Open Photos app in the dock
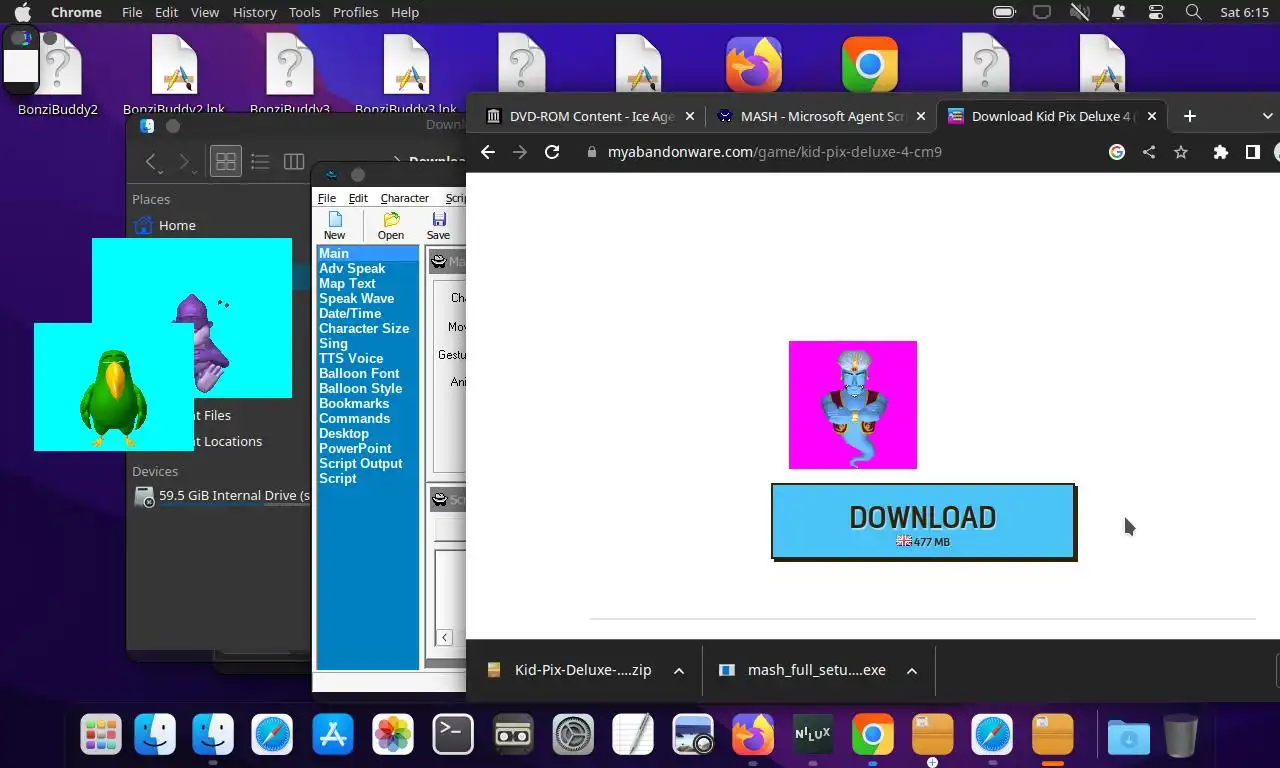 click(393, 735)
